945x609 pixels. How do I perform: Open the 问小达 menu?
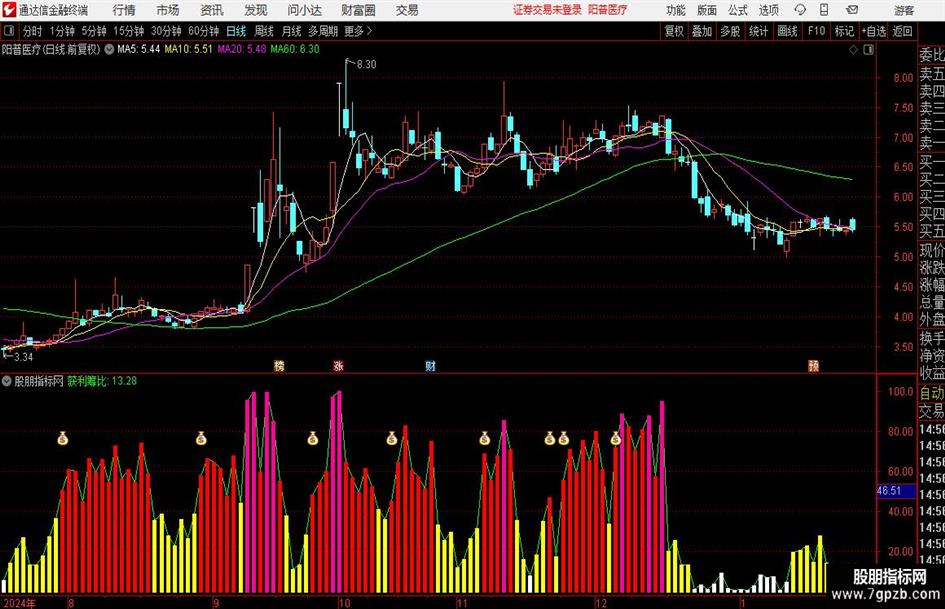pyautogui.click(x=304, y=10)
